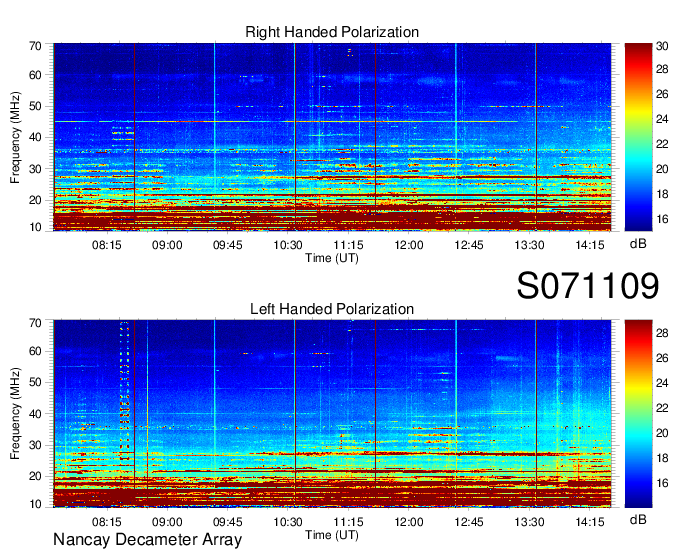Click the 30 MHz tick on the top plot
680x552 pixels.
(x=35, y=169)
